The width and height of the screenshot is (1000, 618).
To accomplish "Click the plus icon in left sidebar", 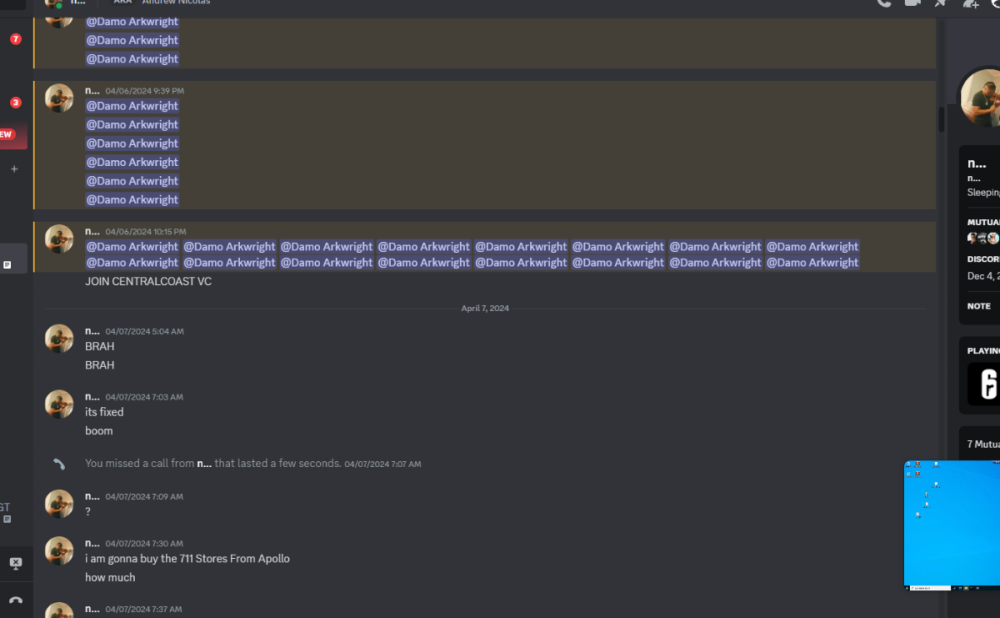I will coord(14,169).
